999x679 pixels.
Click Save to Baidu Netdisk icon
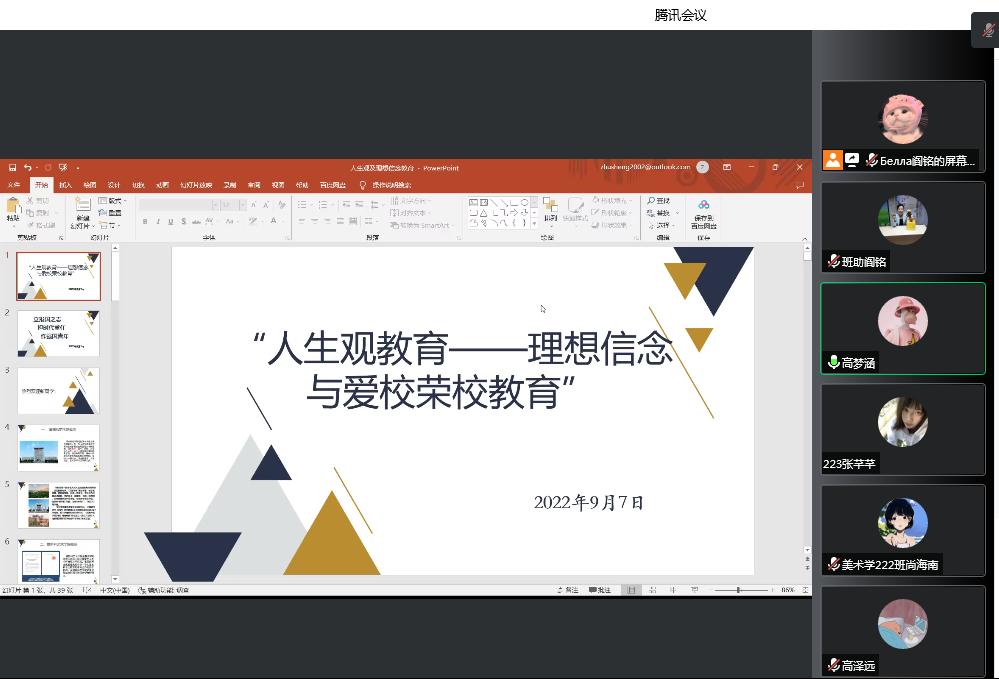click(x=703, y=212)
